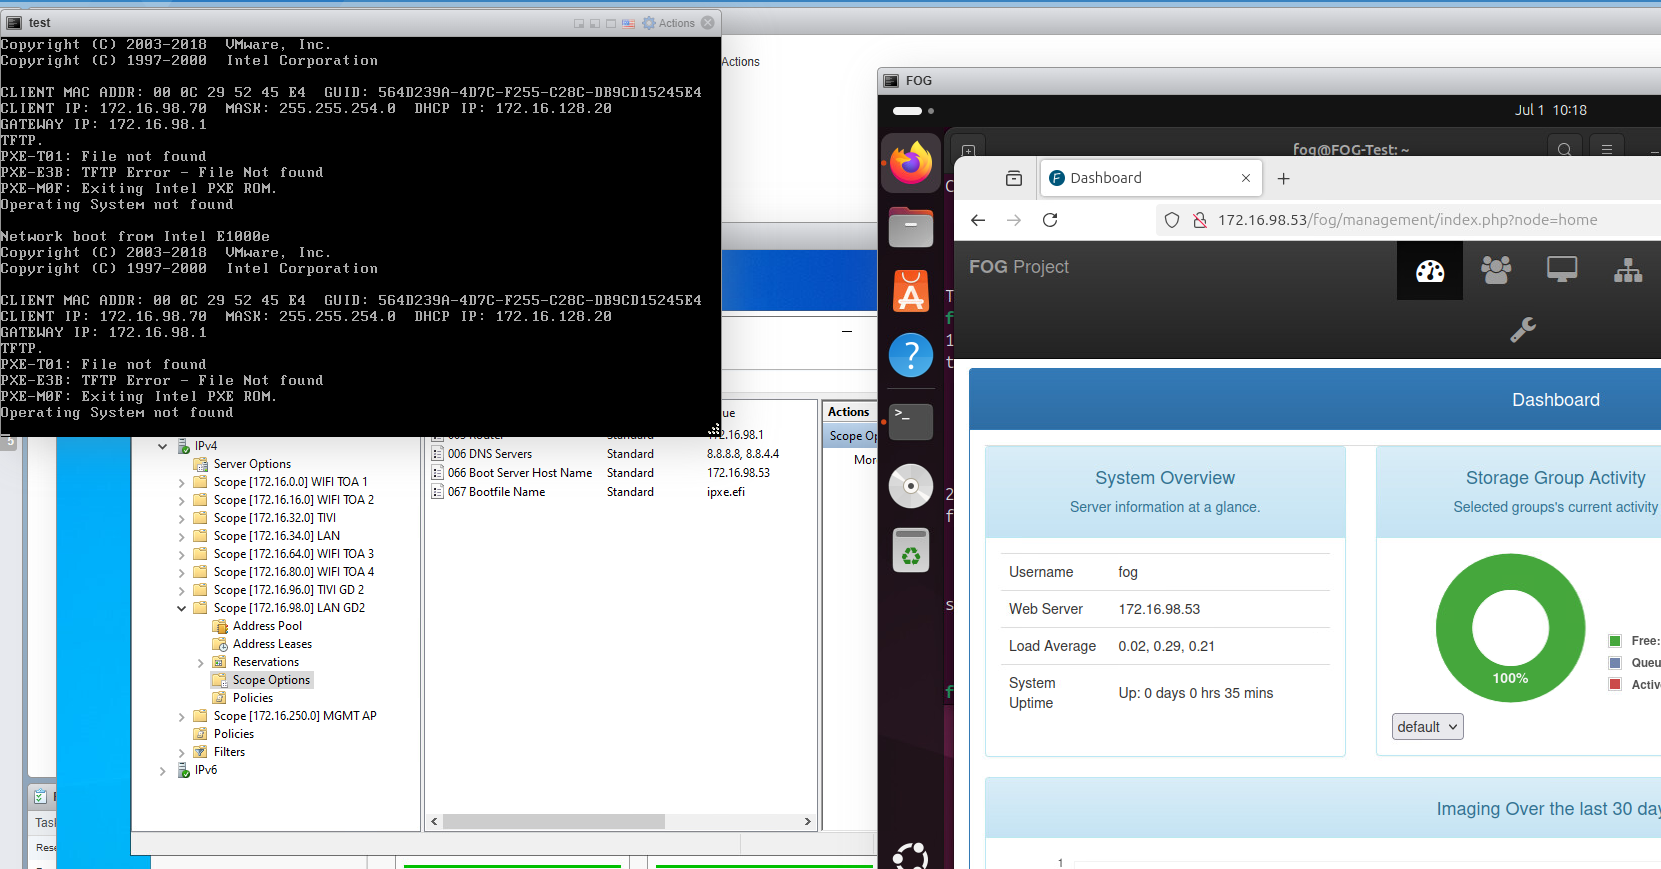Collapse the IPv4 node
Viewport: 1661px width, 869px height.
[162, 446]
